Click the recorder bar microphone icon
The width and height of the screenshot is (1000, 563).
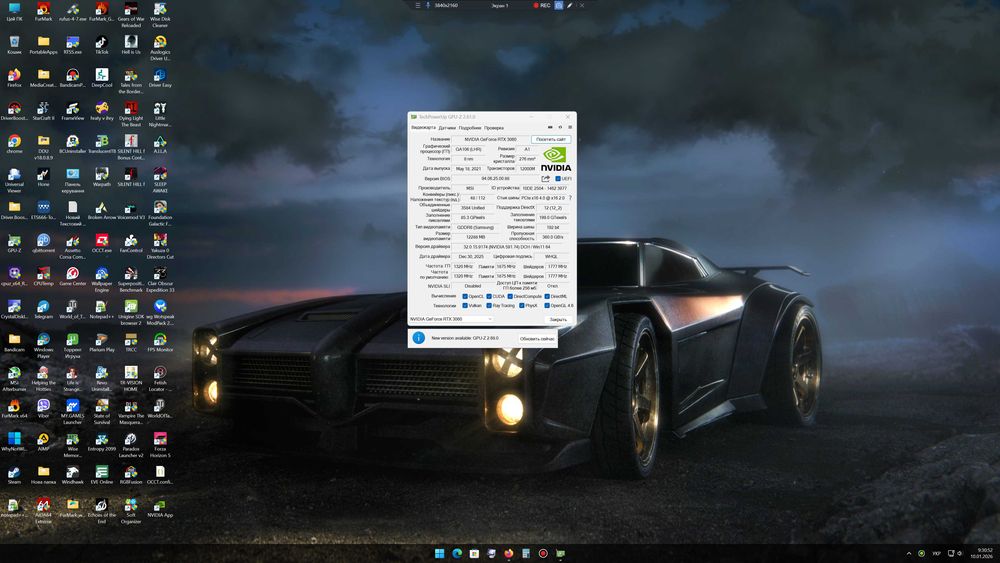point(428,5)
